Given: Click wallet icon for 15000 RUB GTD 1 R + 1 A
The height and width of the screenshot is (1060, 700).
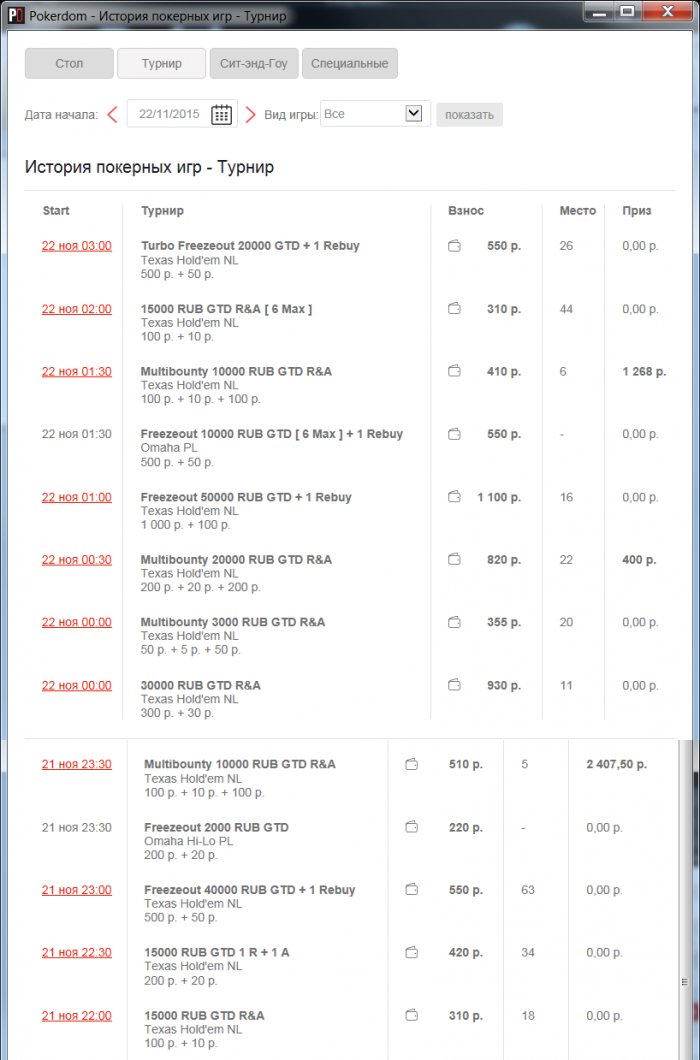Looking at the screenshot, I should [x=411, y=953].
